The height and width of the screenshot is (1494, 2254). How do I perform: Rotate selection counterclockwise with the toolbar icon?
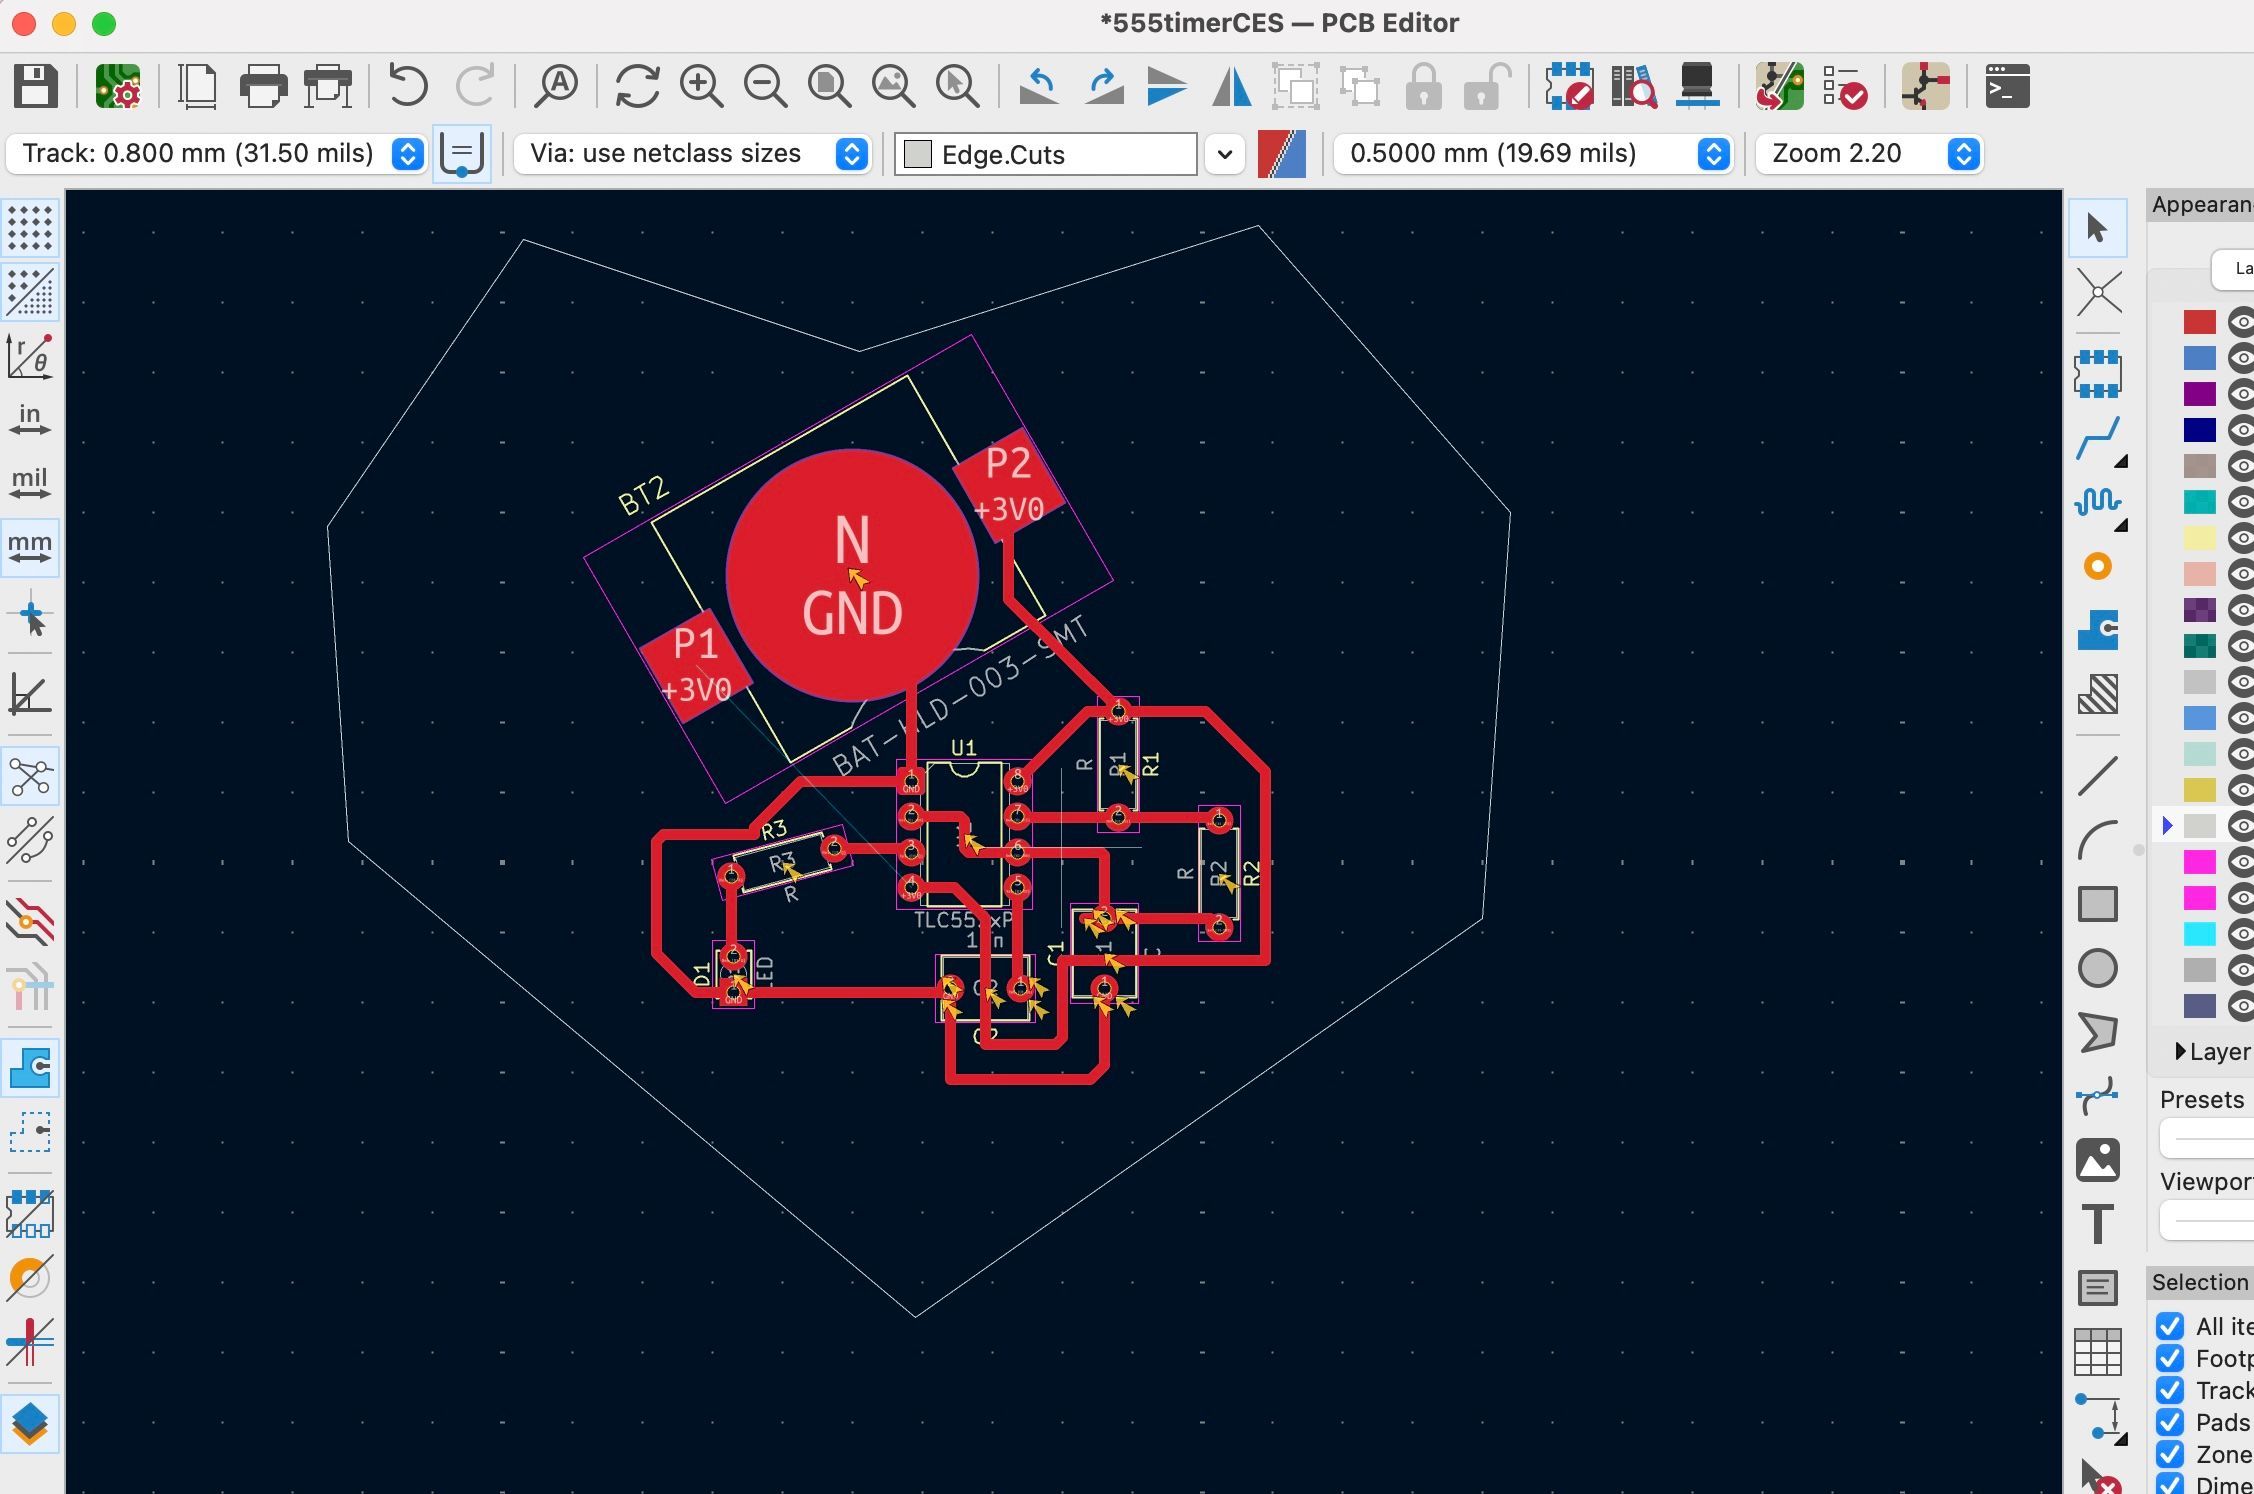point(1039,86)
